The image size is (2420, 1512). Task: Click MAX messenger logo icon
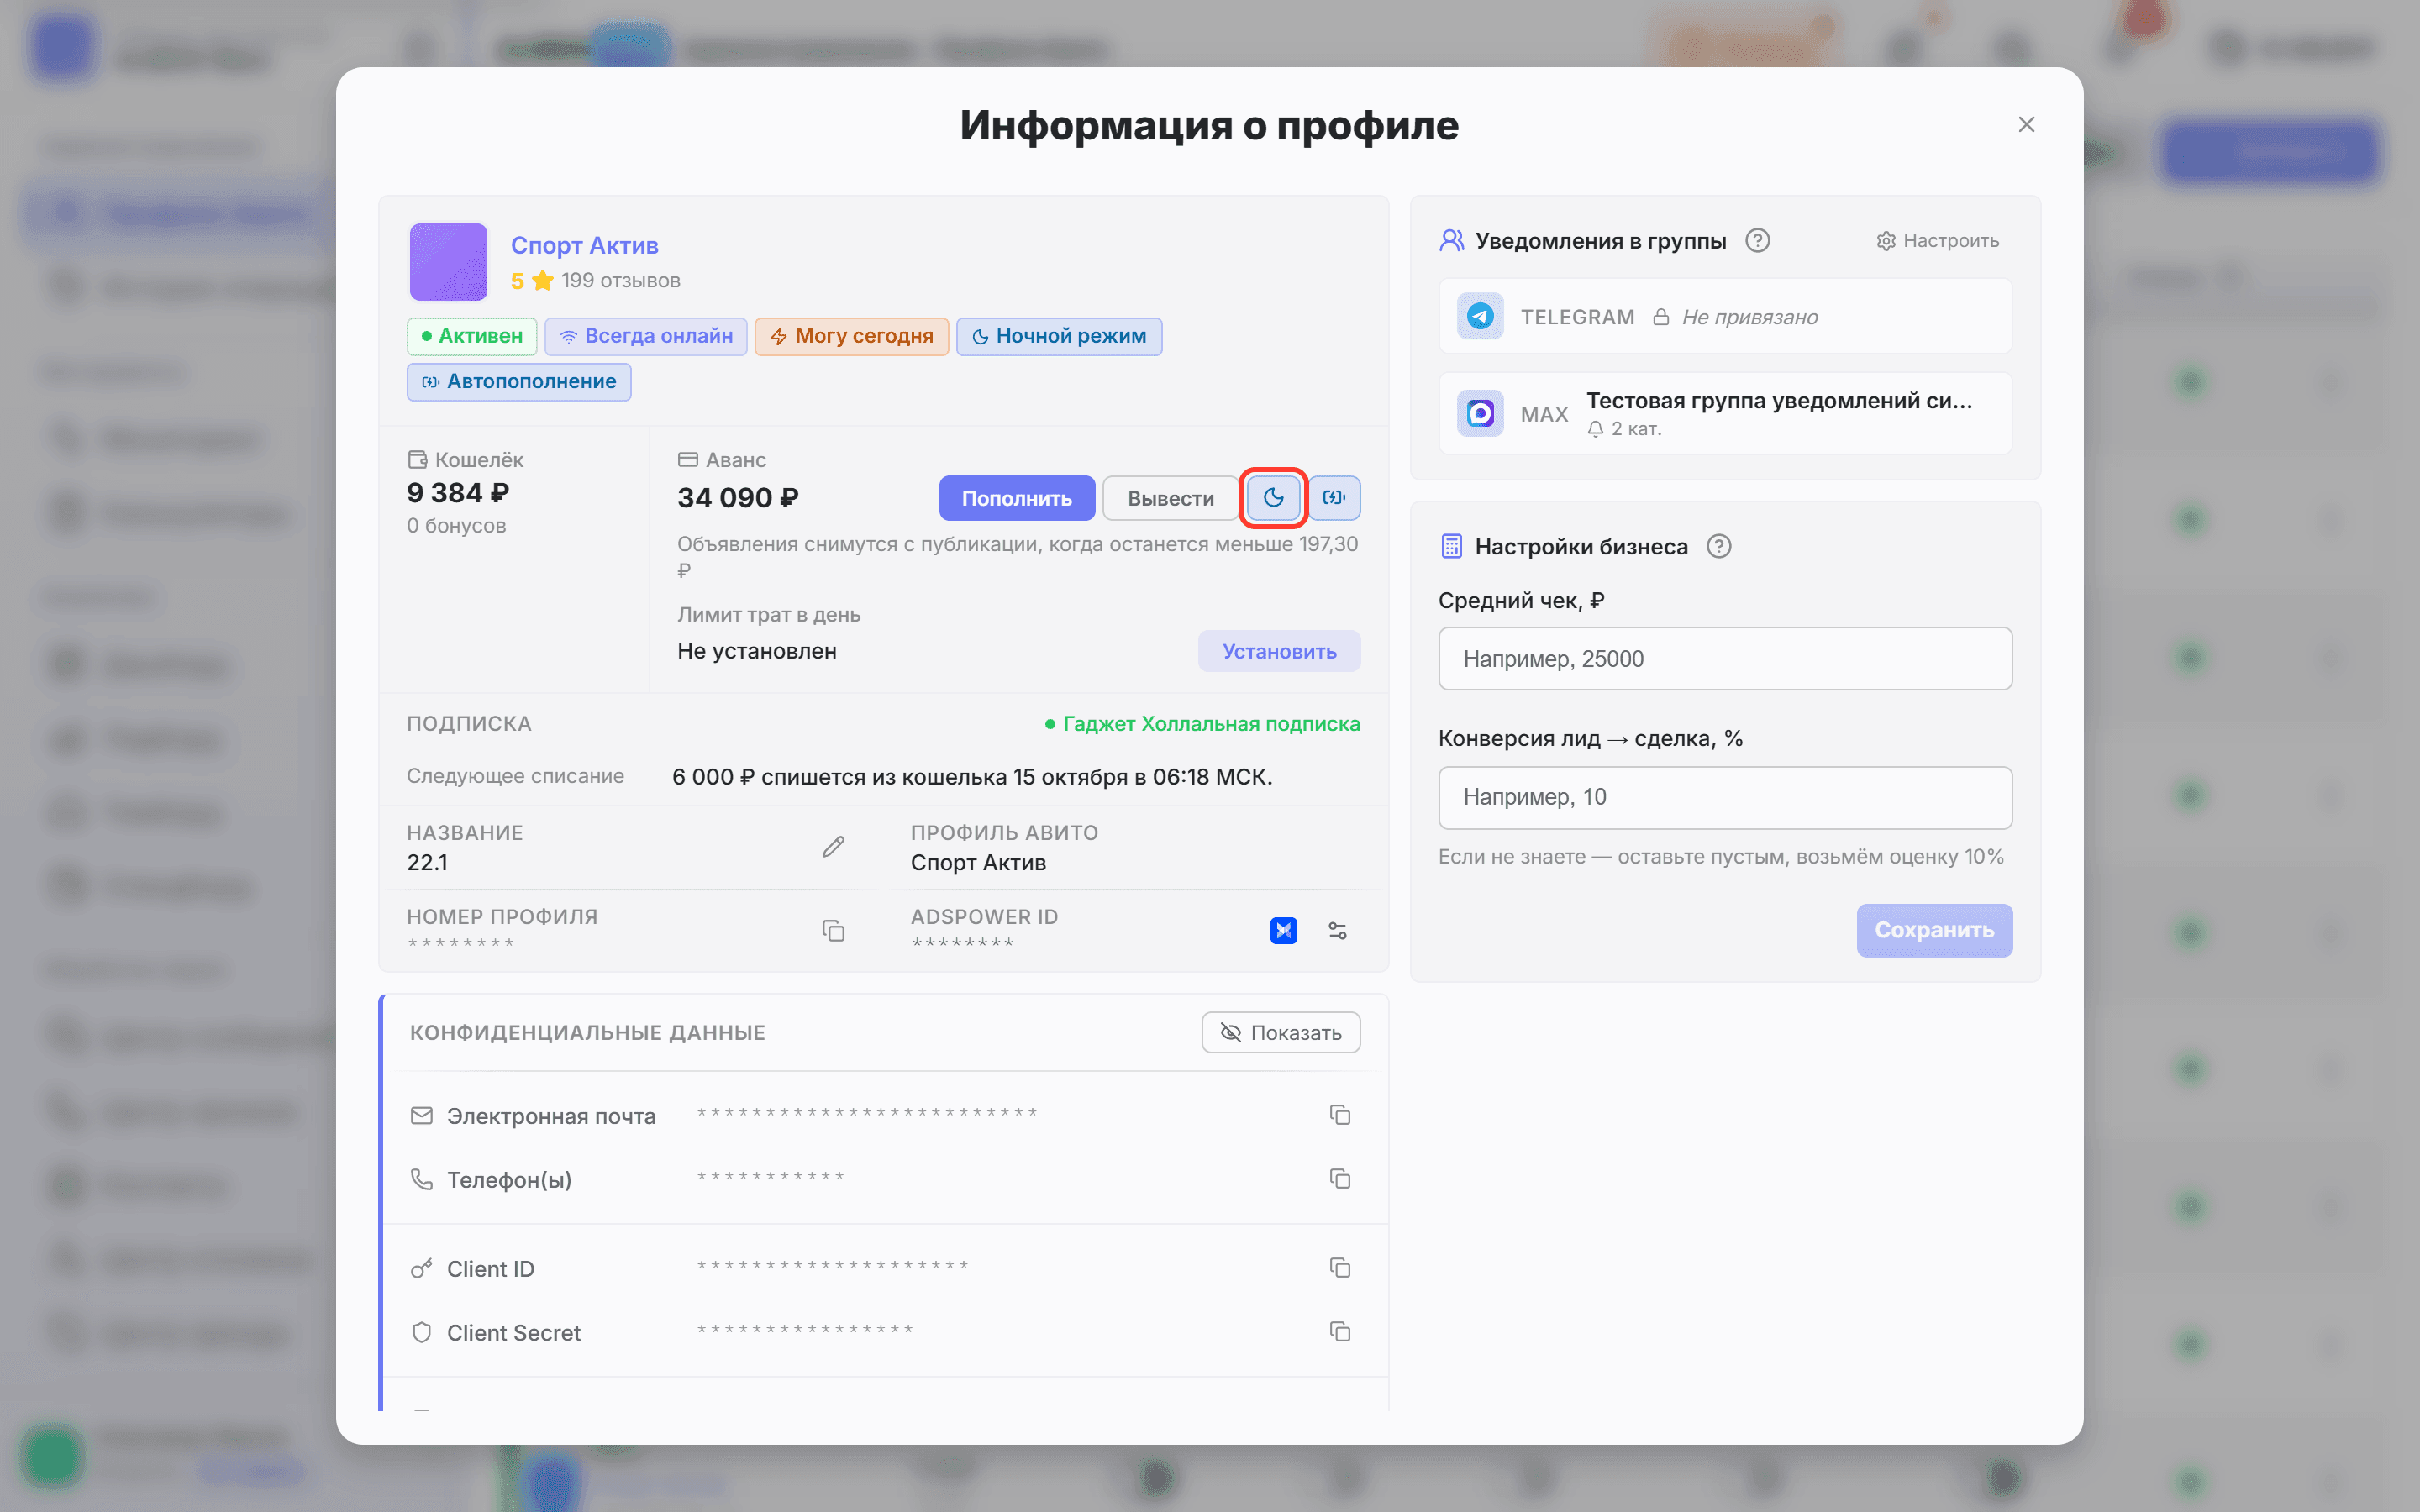[x=1480, y=413]
